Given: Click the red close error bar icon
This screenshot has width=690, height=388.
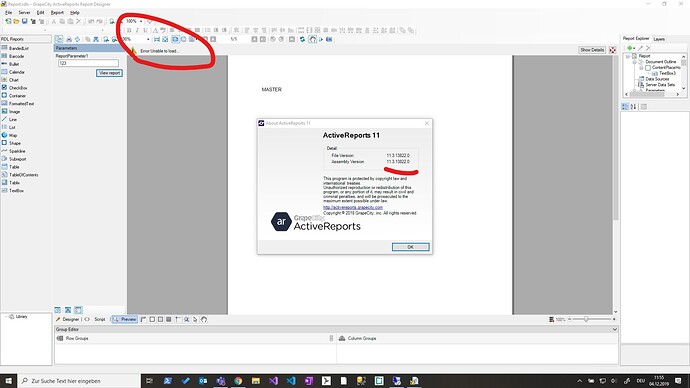Looking at the screenshot, I should pos(613,50).
